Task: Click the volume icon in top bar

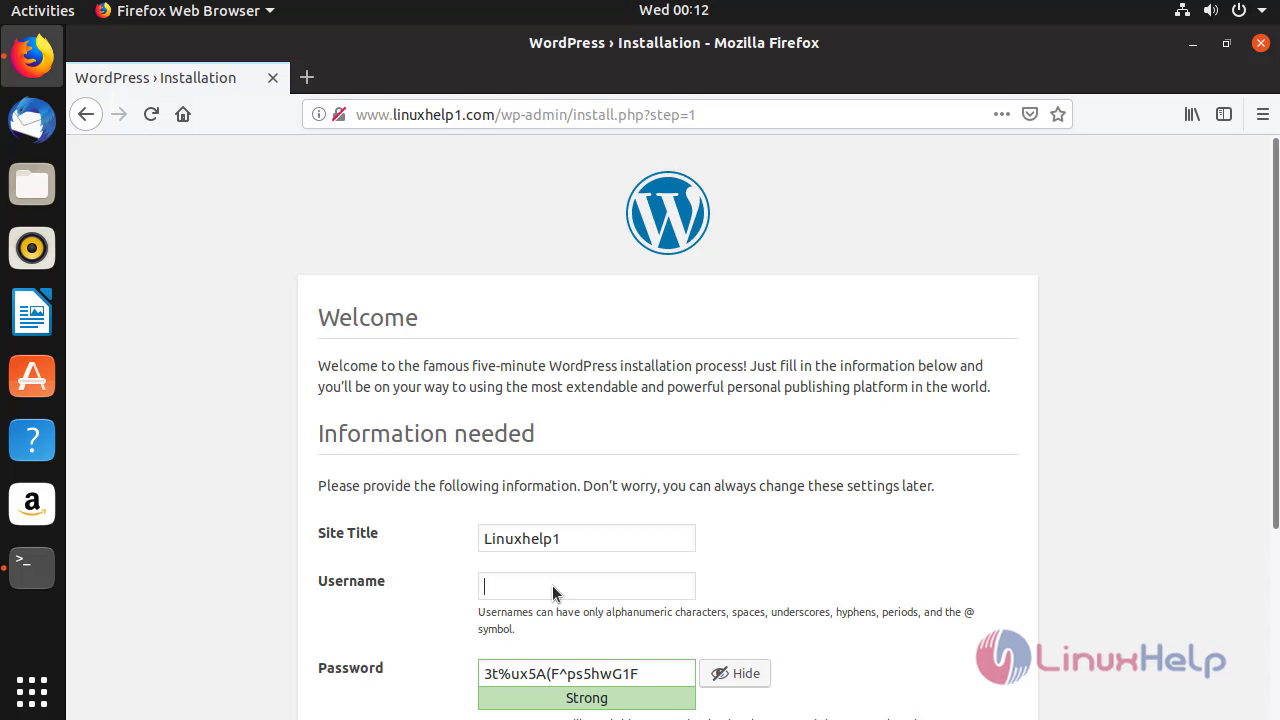Action: [1211, 10]
